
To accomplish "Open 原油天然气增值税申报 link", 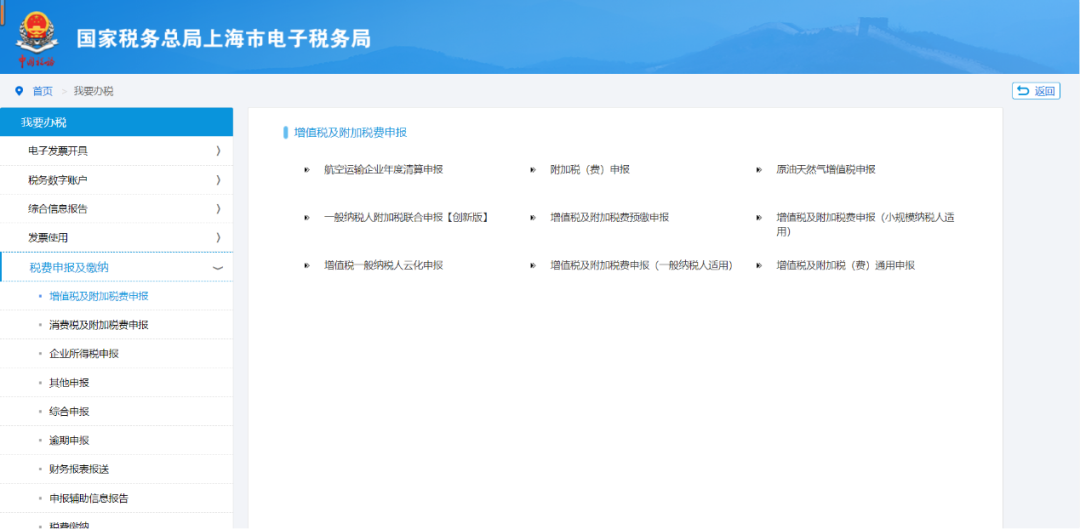I will click(826, 170).
